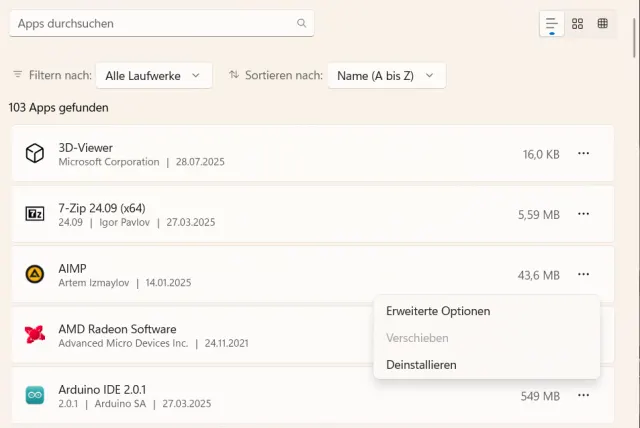Click the 3D-Viewer app icon
The height and width of the screenshot is (428, 640).
(x=35, y=154)
